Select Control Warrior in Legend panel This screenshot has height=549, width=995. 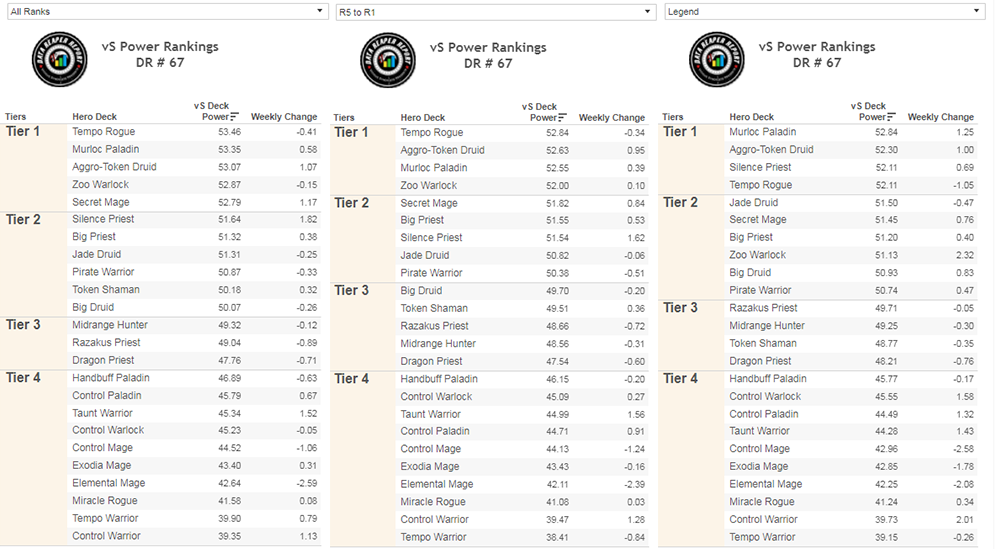[763, 519]
